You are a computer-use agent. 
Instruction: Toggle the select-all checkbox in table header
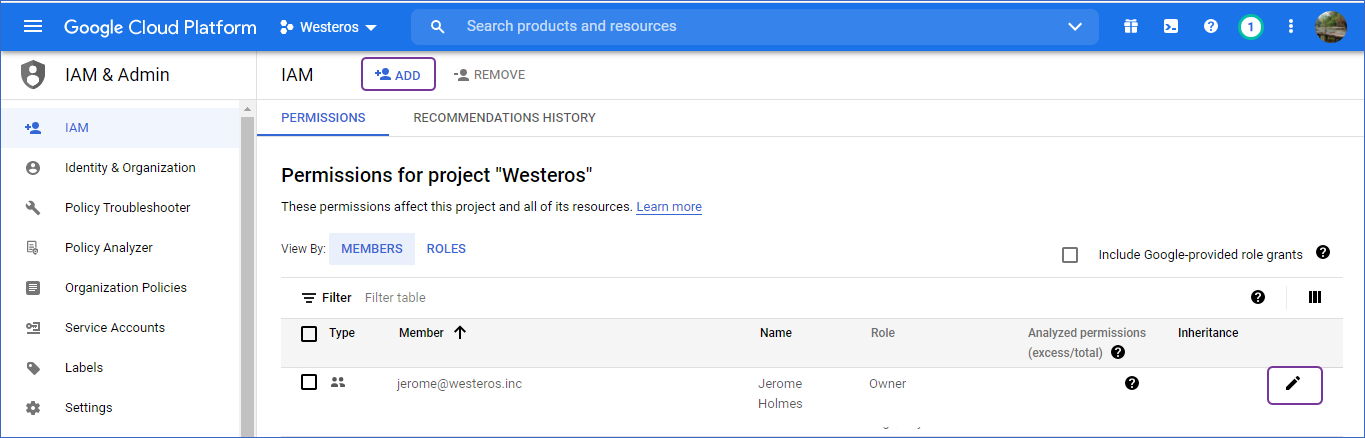point(309,334)
